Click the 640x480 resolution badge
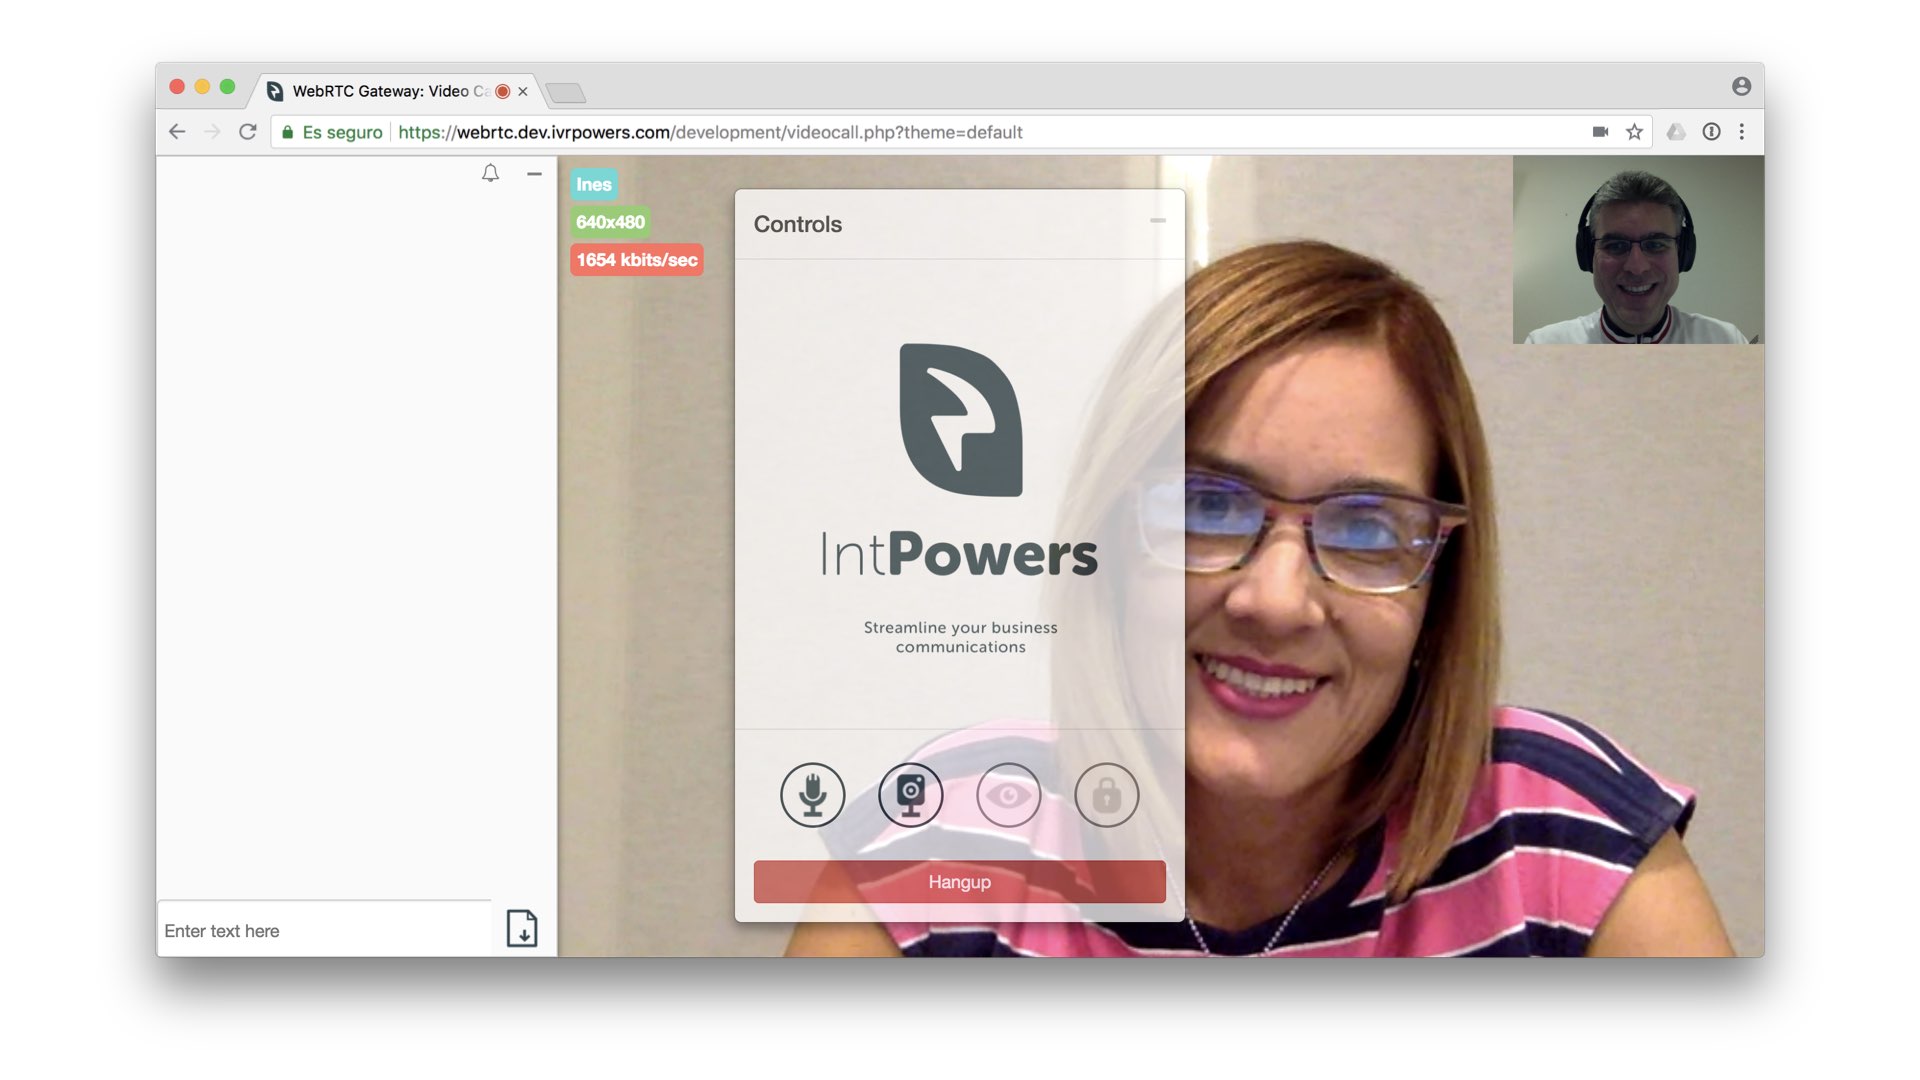1920x1080 pixels. pos(610,222)
